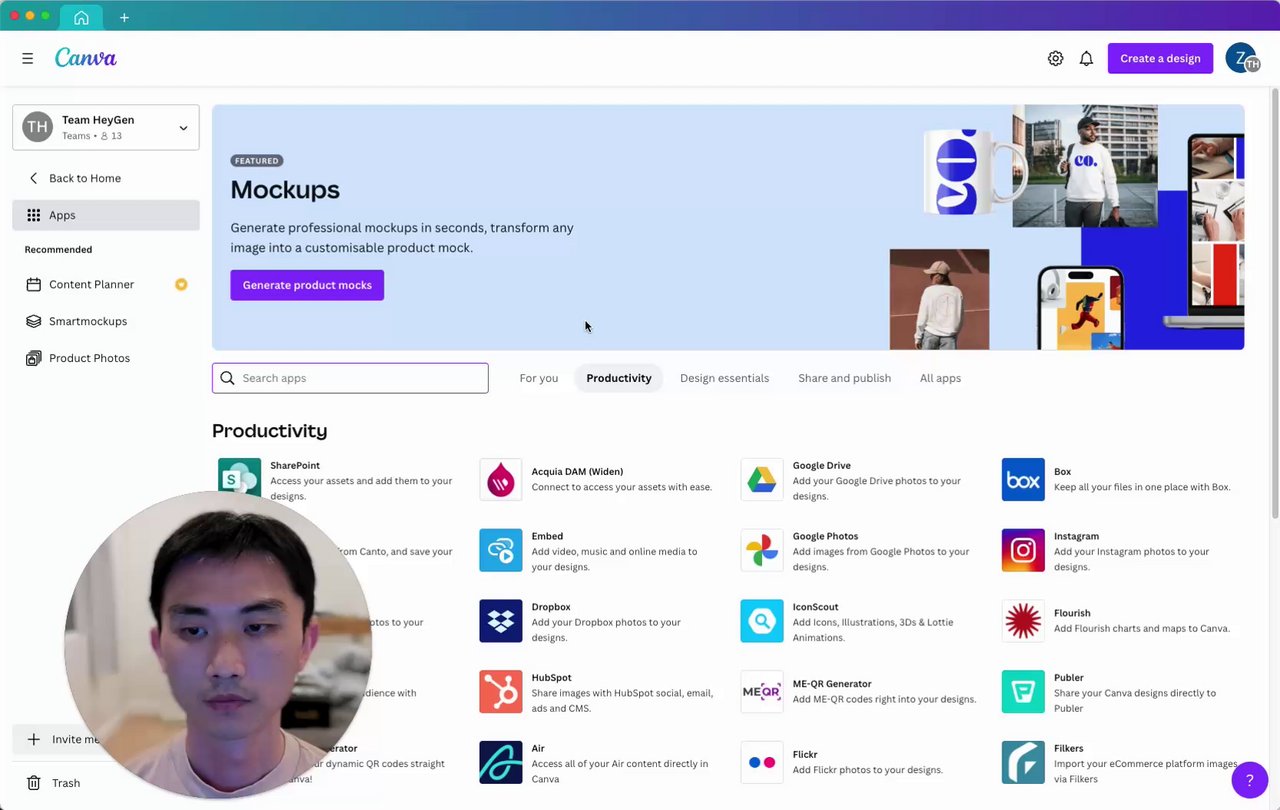Switch to the All apps tab

(x=940, y=378)
